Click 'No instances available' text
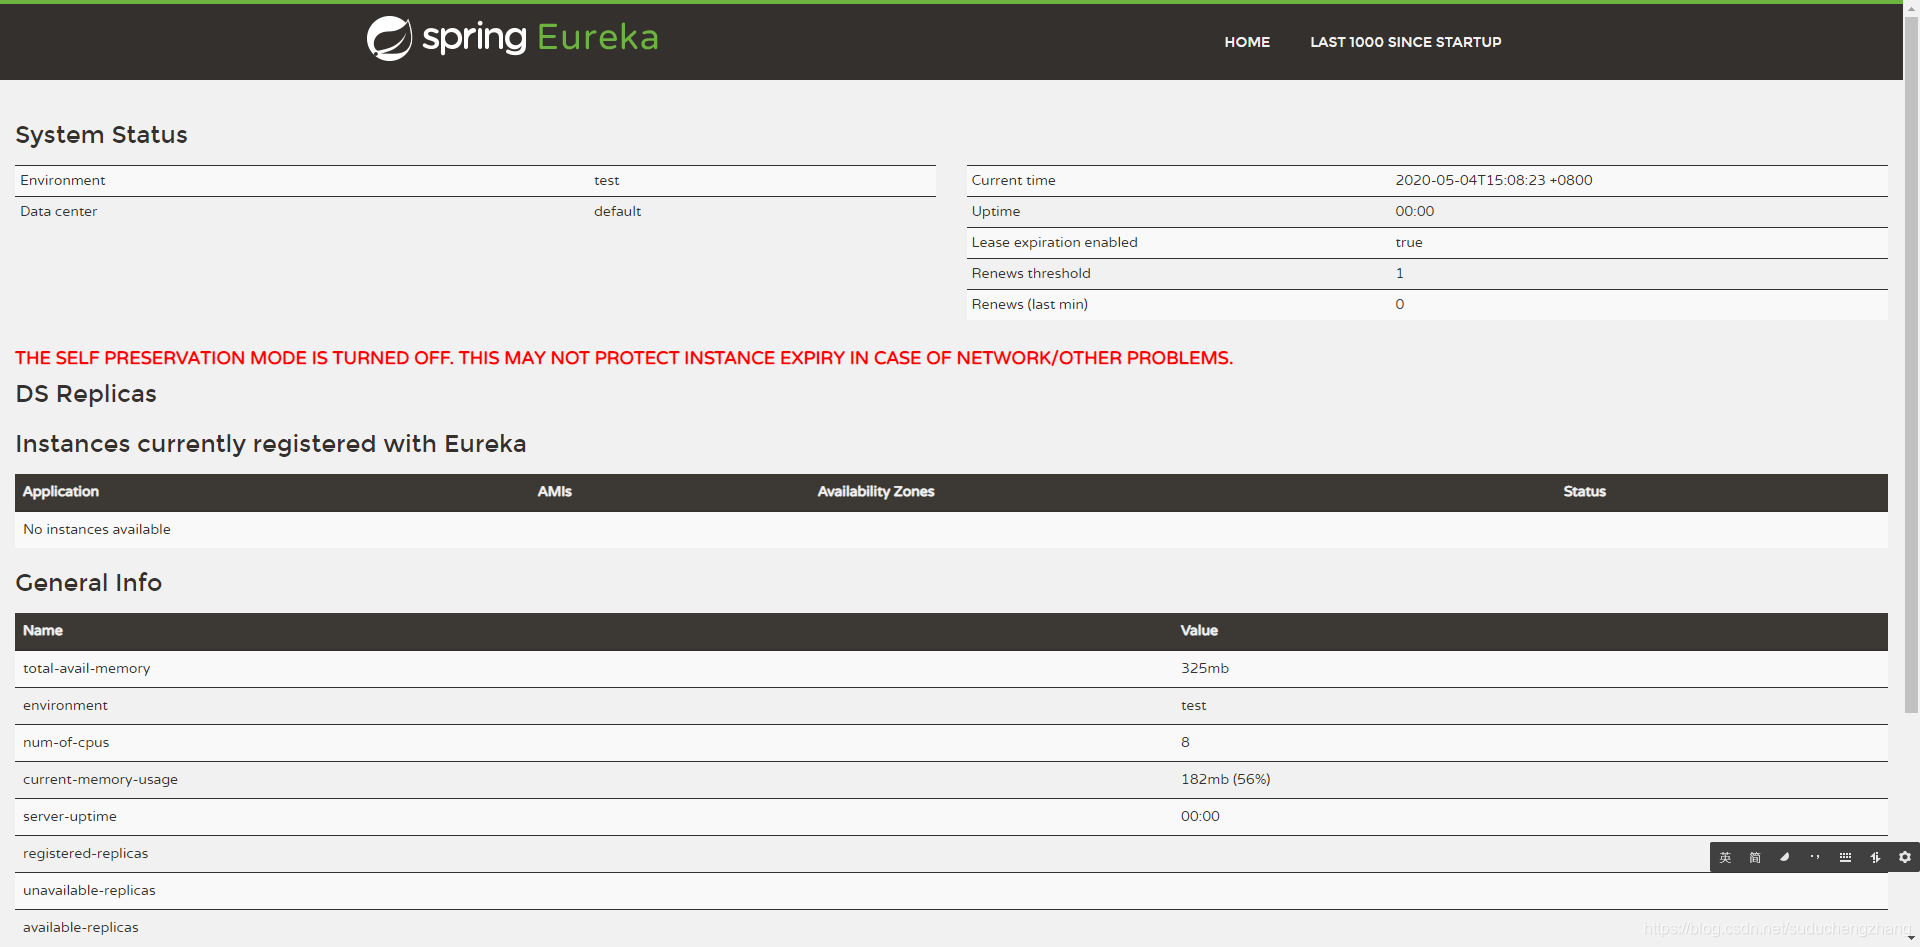This screenshot has width=1920, height=947. click(97, 529)
